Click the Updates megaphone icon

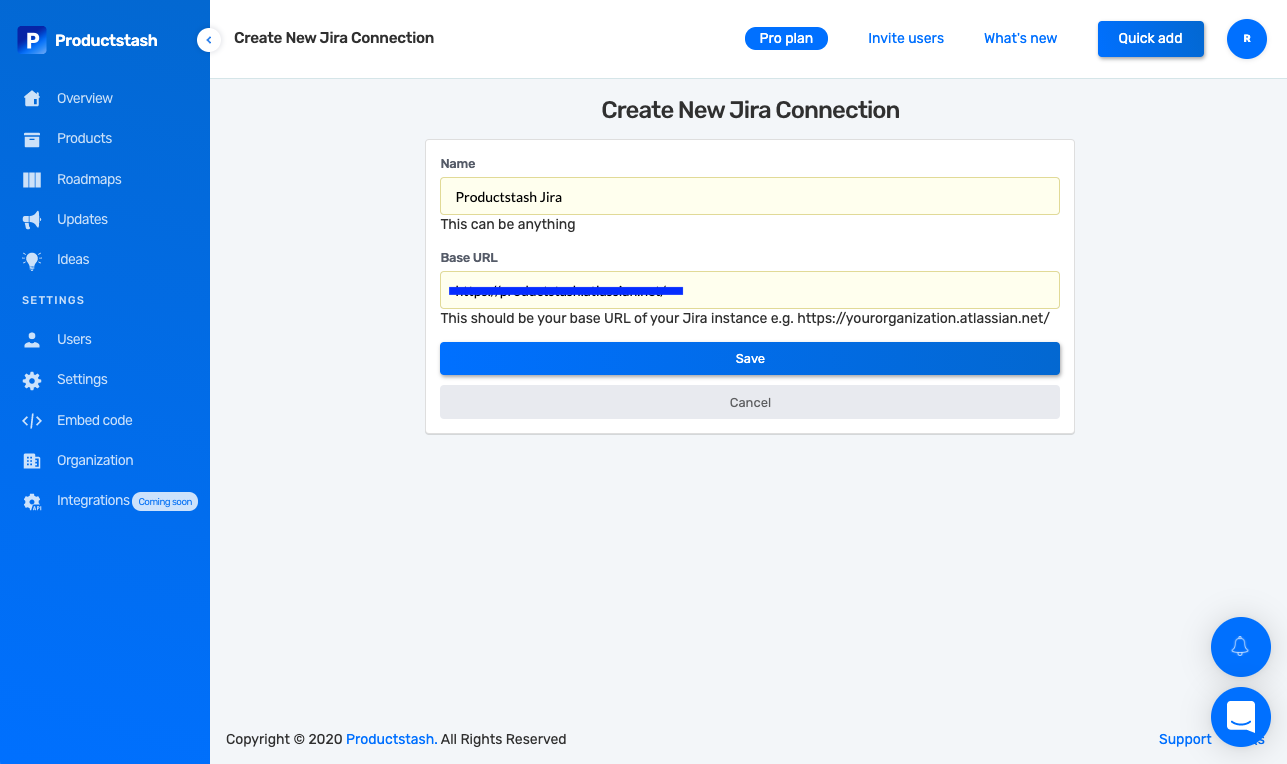coord(32,219)
